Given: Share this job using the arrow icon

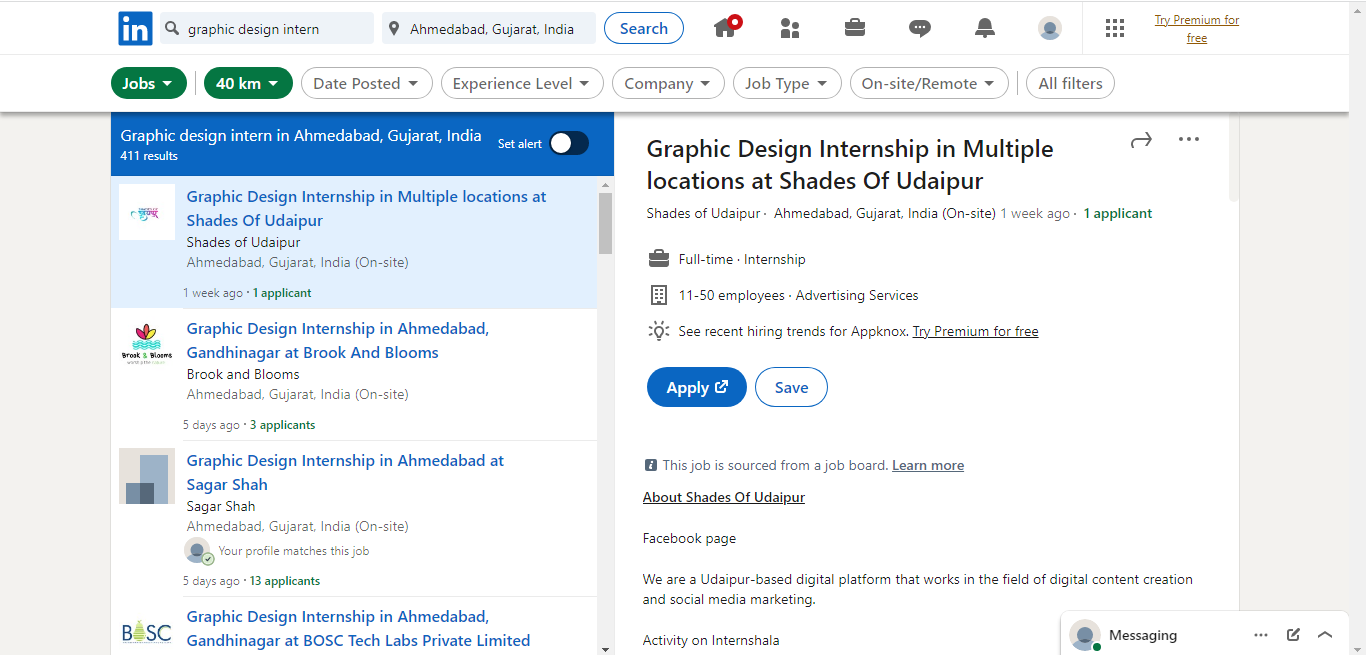Looking at the screenshot, I should [x=1141, y=140].
